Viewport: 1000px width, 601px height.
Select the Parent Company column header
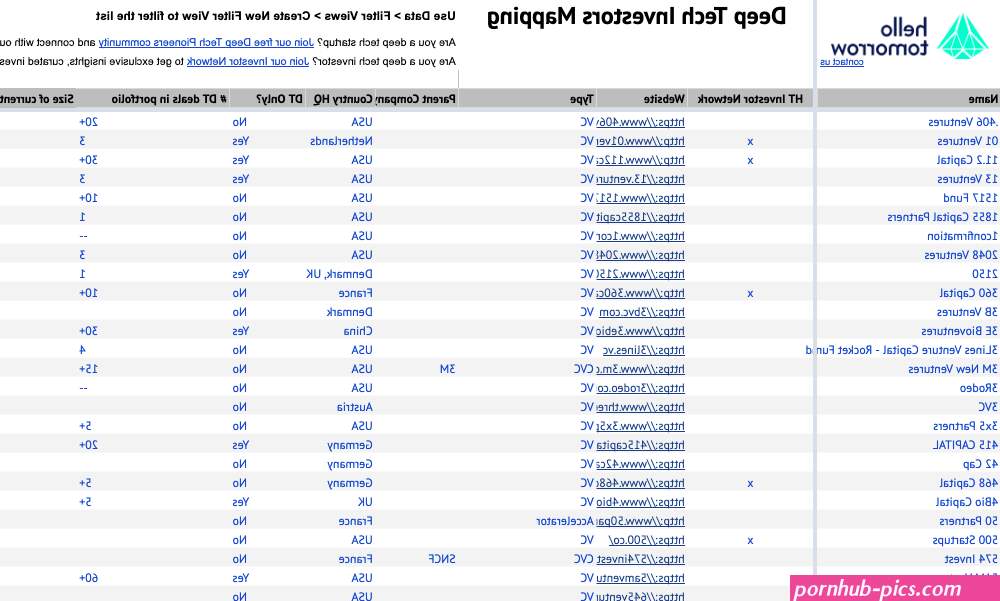(416, 99)
